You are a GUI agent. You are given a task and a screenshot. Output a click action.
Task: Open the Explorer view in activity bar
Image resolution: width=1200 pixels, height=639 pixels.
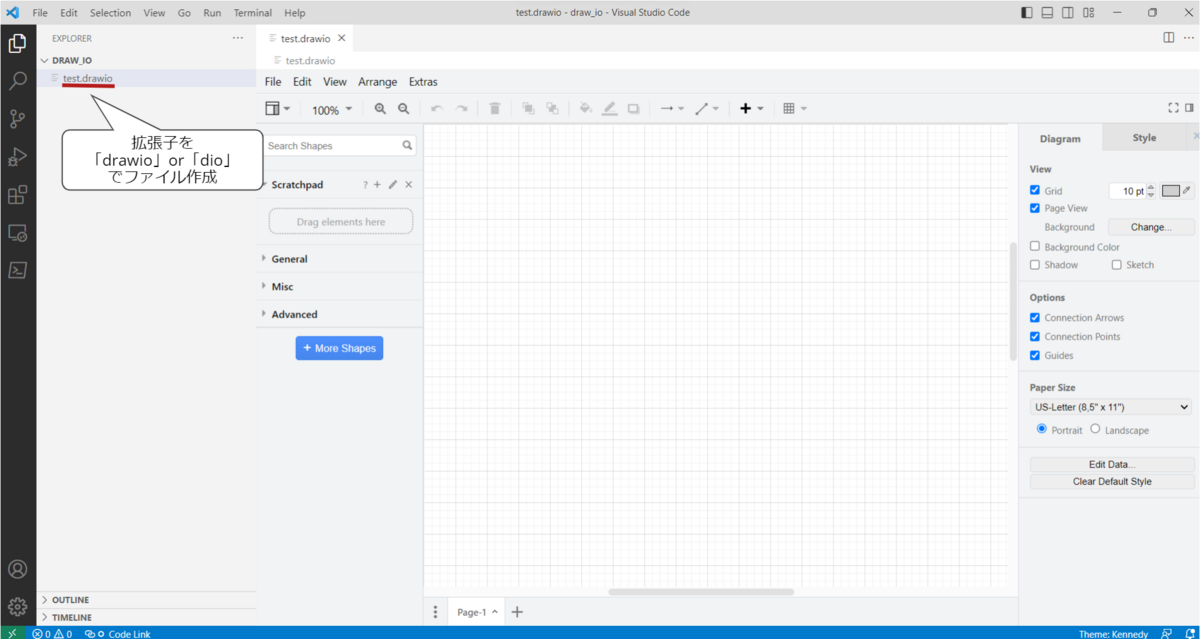(x=17, y=43)
